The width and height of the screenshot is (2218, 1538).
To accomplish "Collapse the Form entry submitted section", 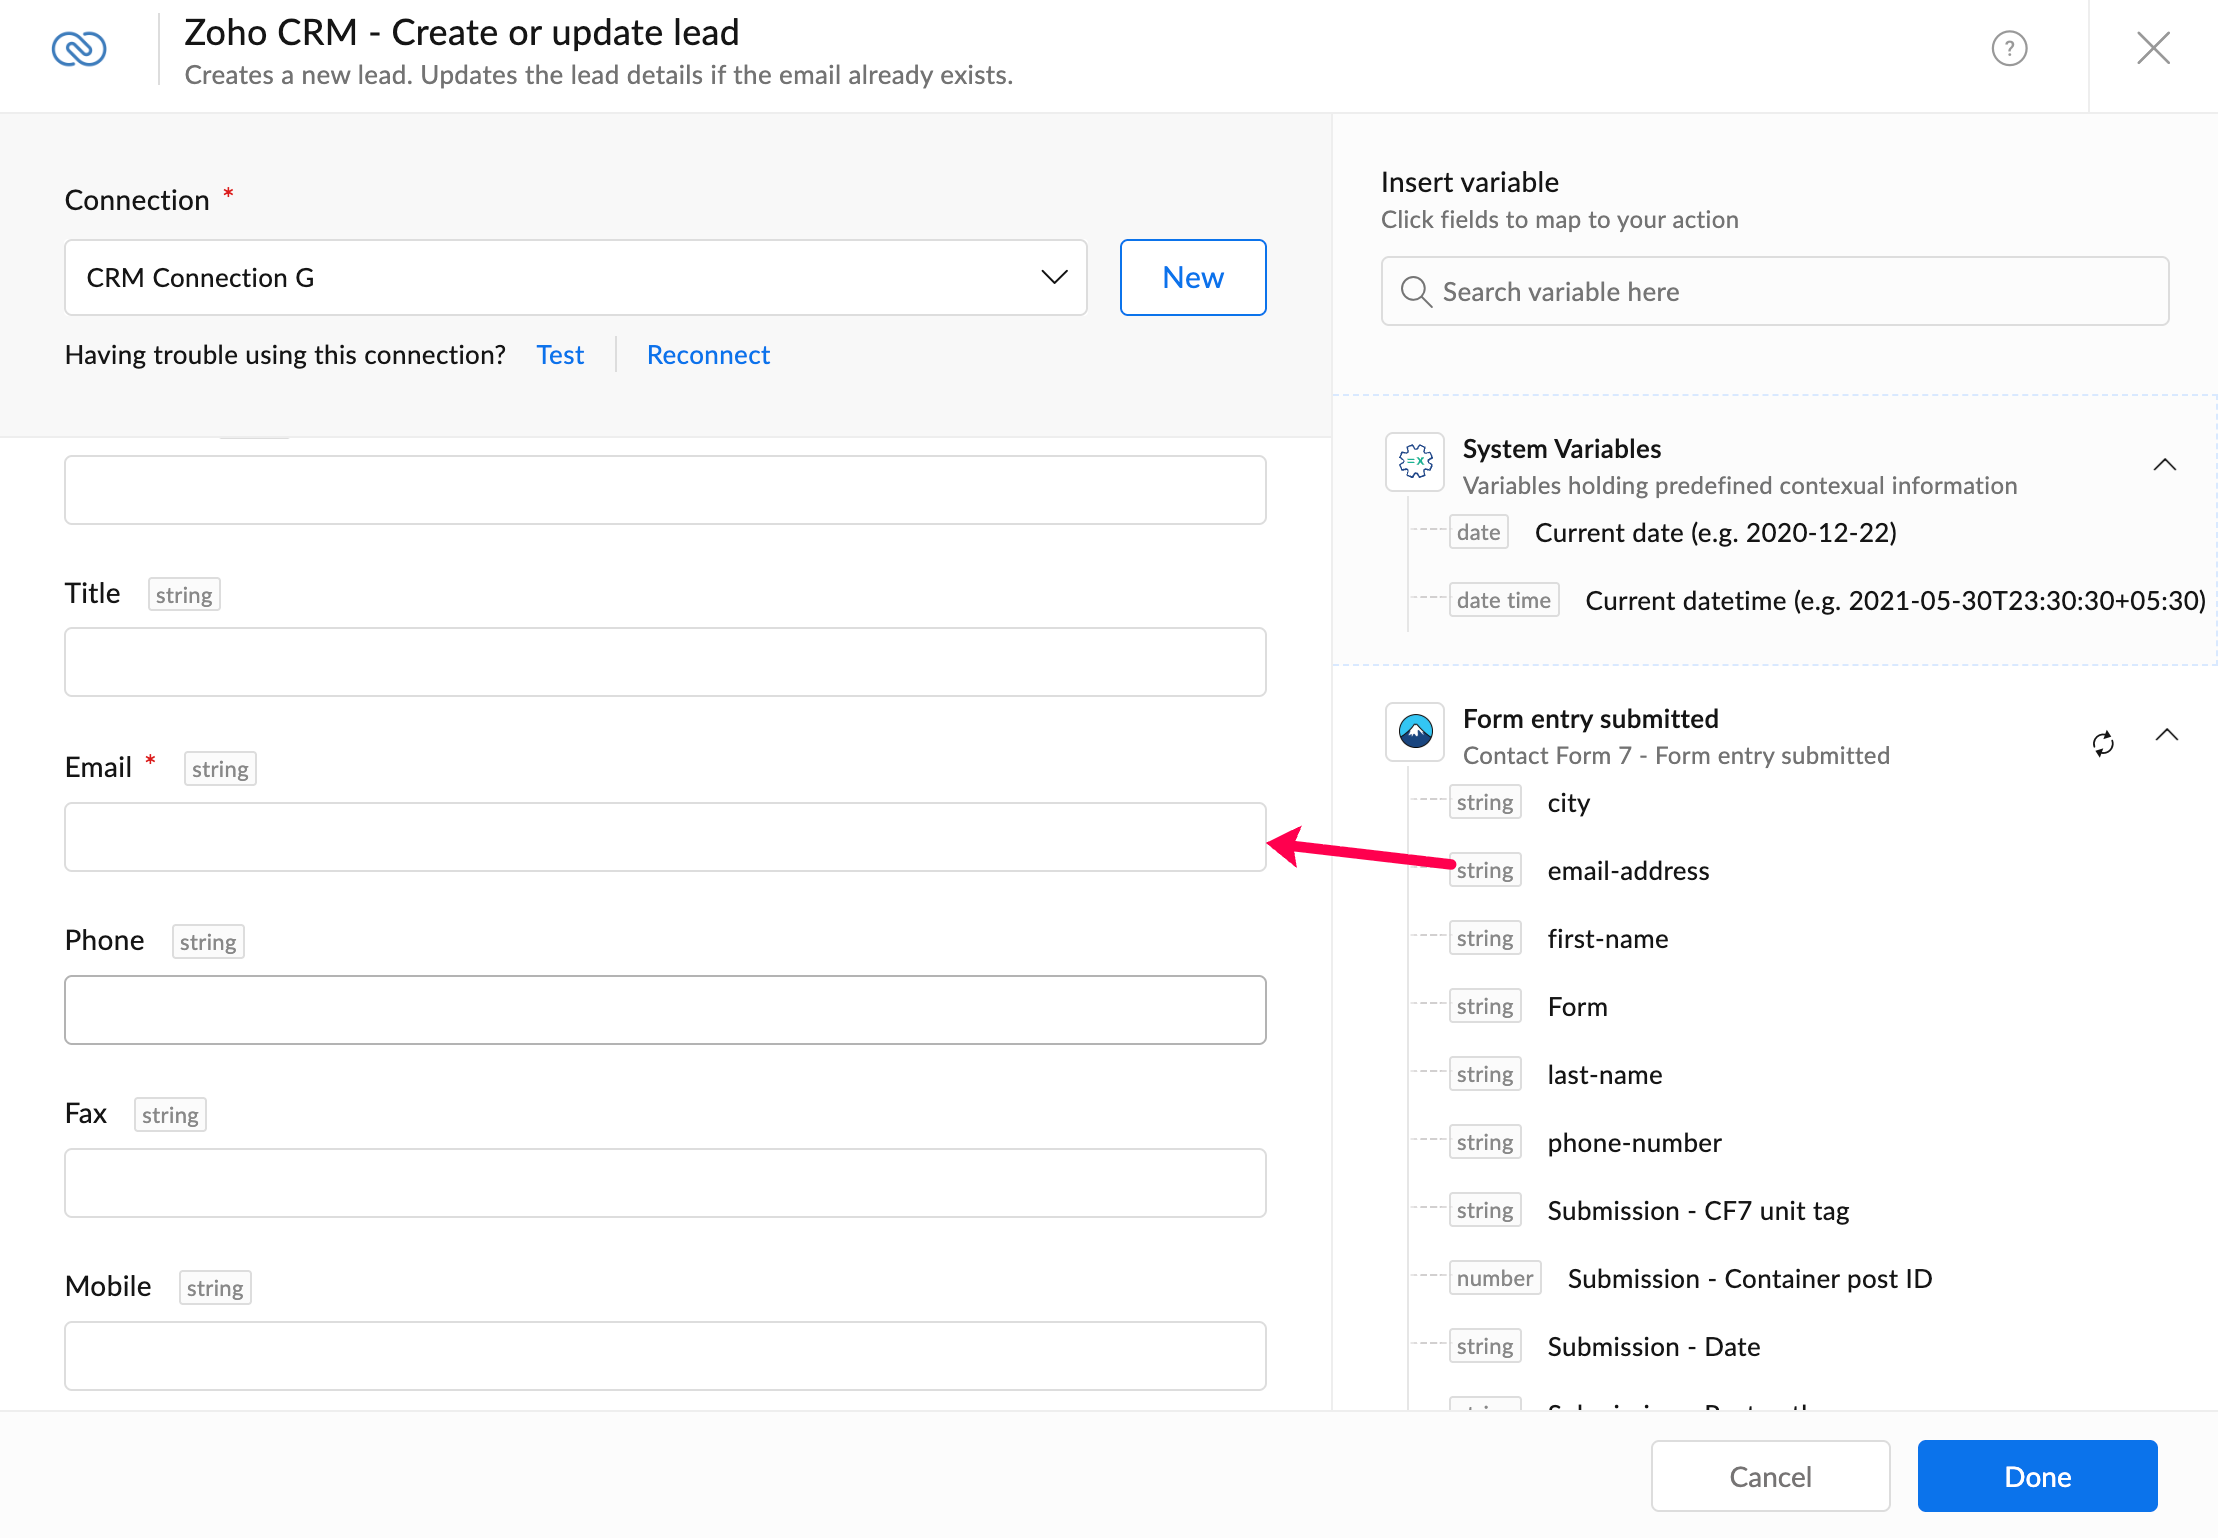I will click(x=2166, y=734).
